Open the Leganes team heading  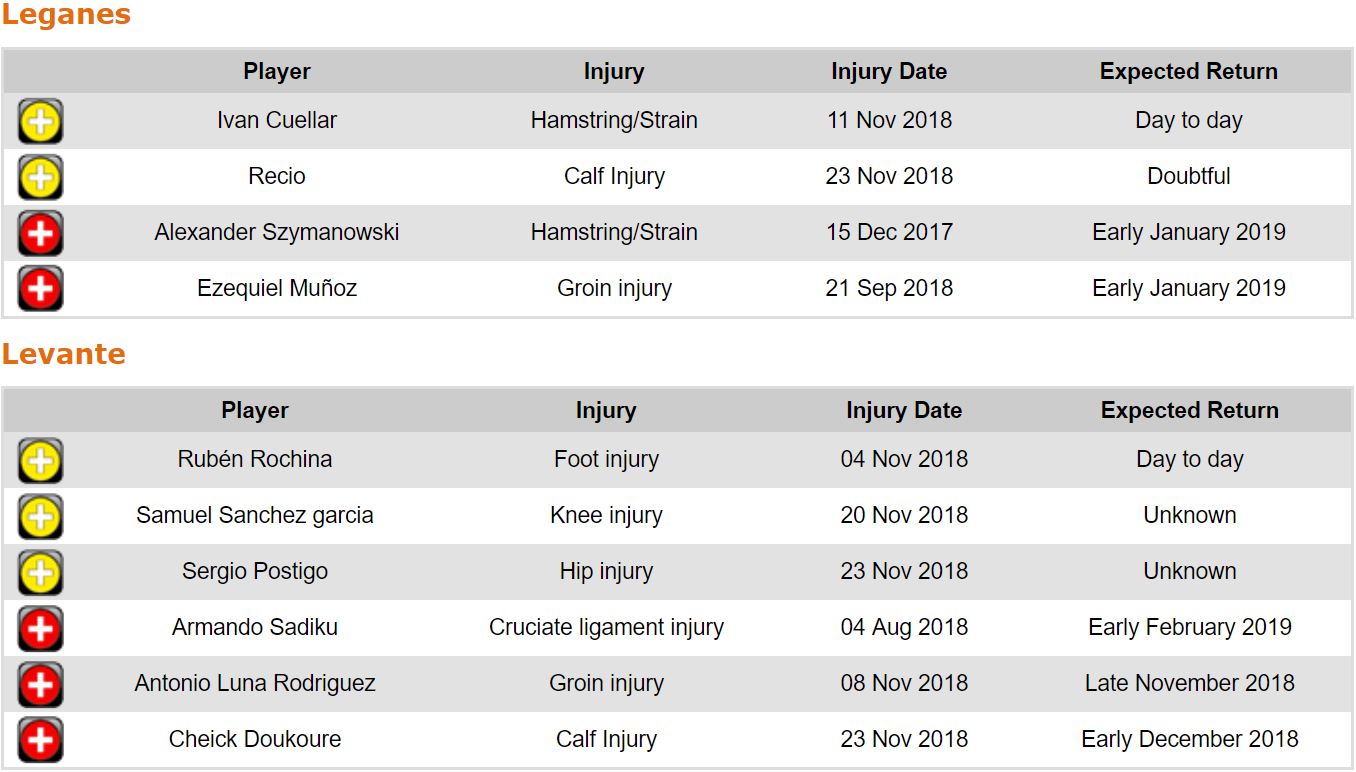coord(66,15)
